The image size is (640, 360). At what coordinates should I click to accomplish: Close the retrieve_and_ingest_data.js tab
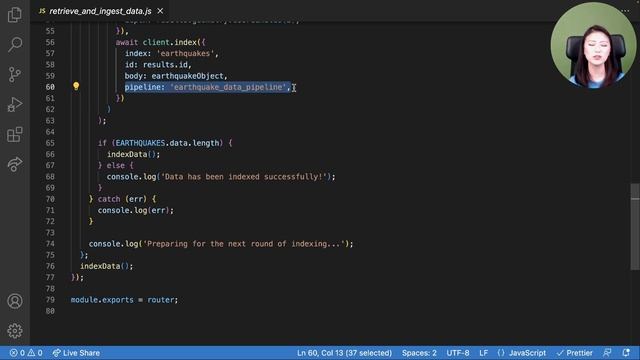point(160,11)
